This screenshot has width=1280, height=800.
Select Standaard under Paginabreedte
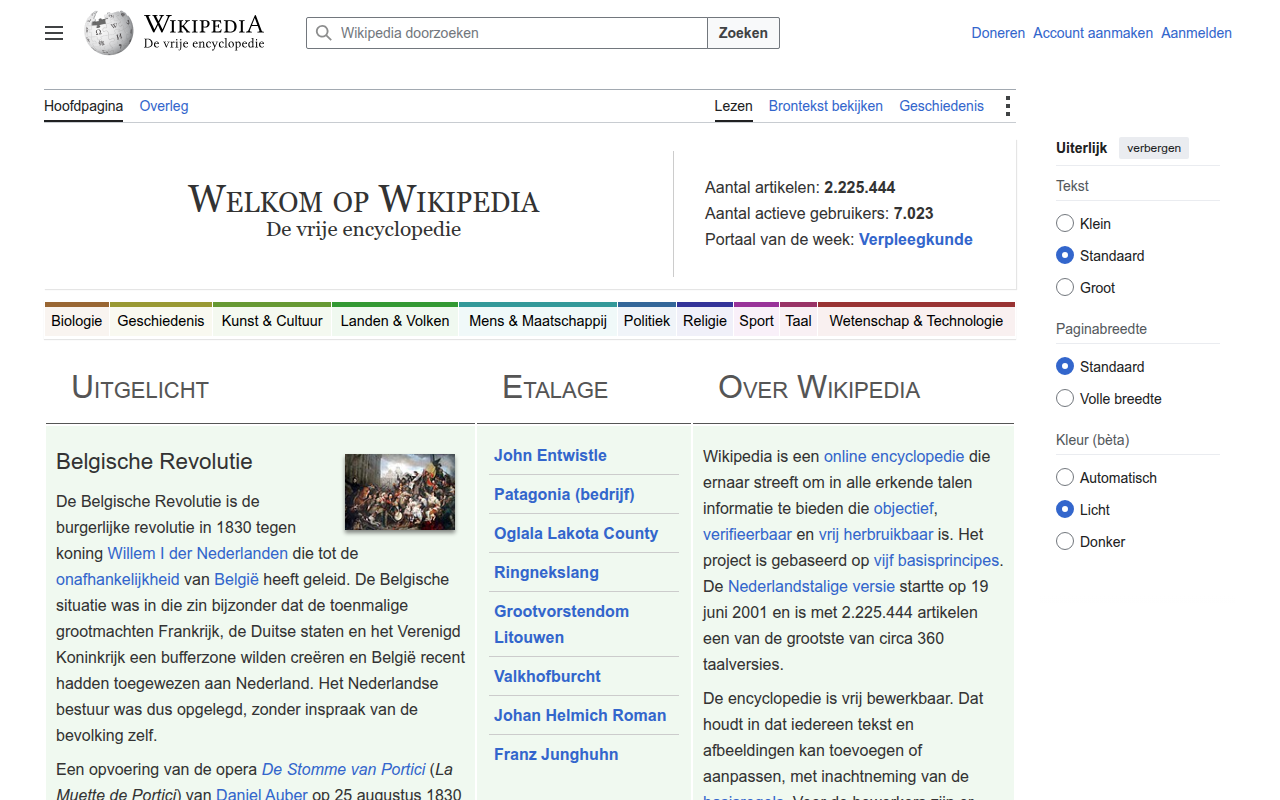point(1065,367)
